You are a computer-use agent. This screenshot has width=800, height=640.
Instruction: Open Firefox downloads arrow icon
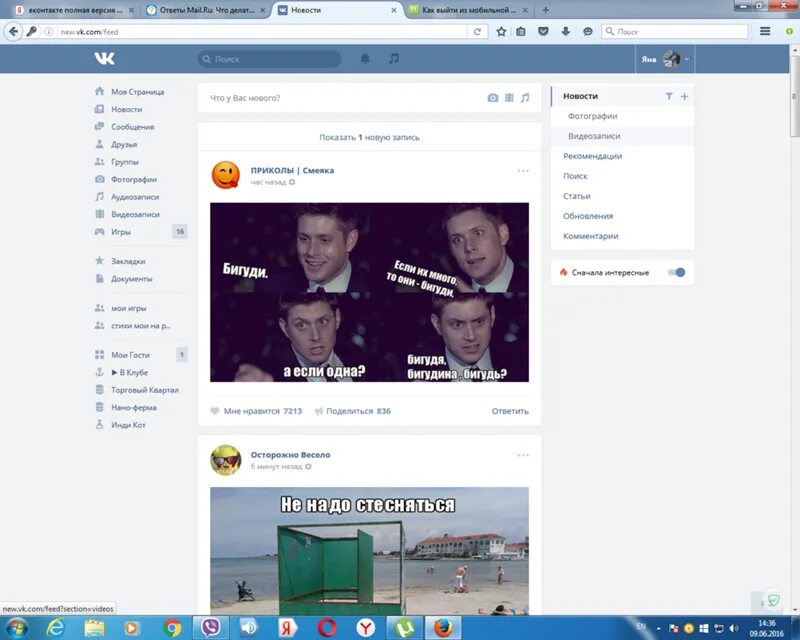(565, 32)
